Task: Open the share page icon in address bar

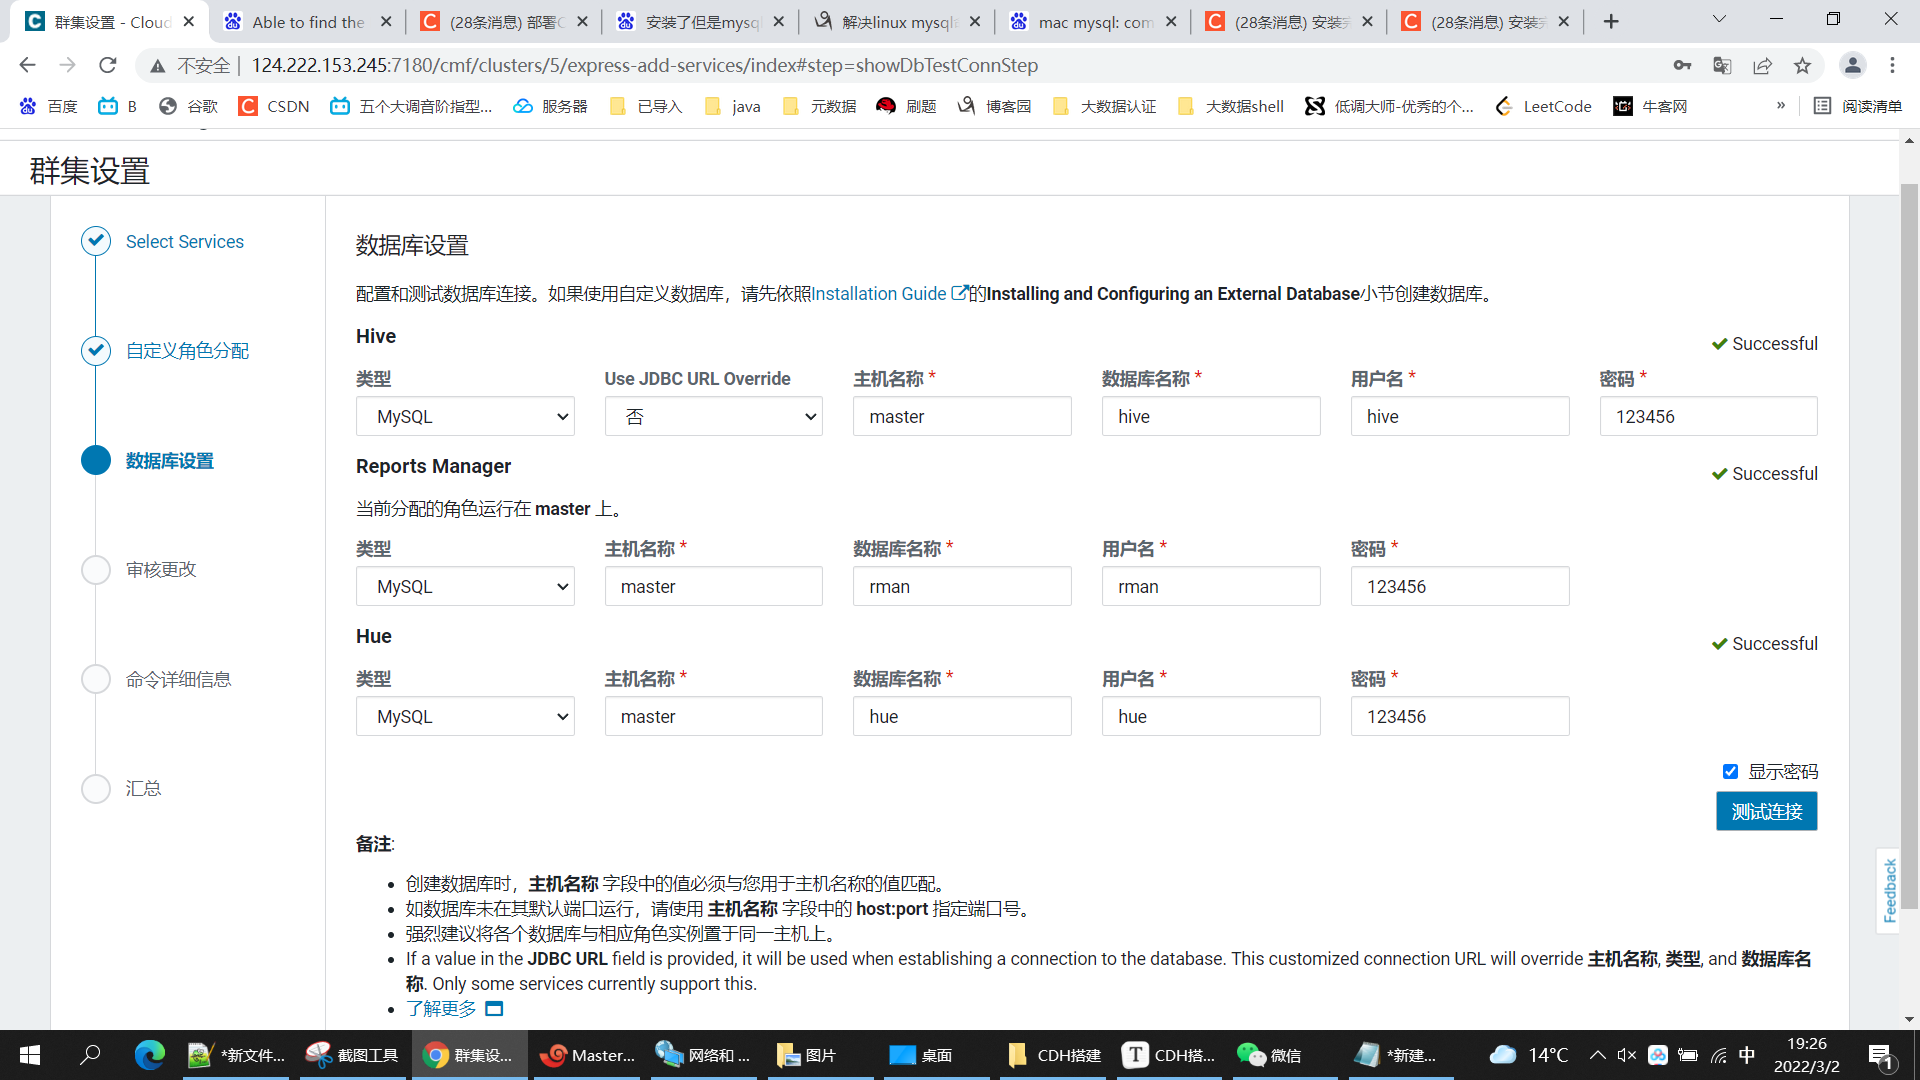Action: pyautogui.click(x=1762, y=65)
